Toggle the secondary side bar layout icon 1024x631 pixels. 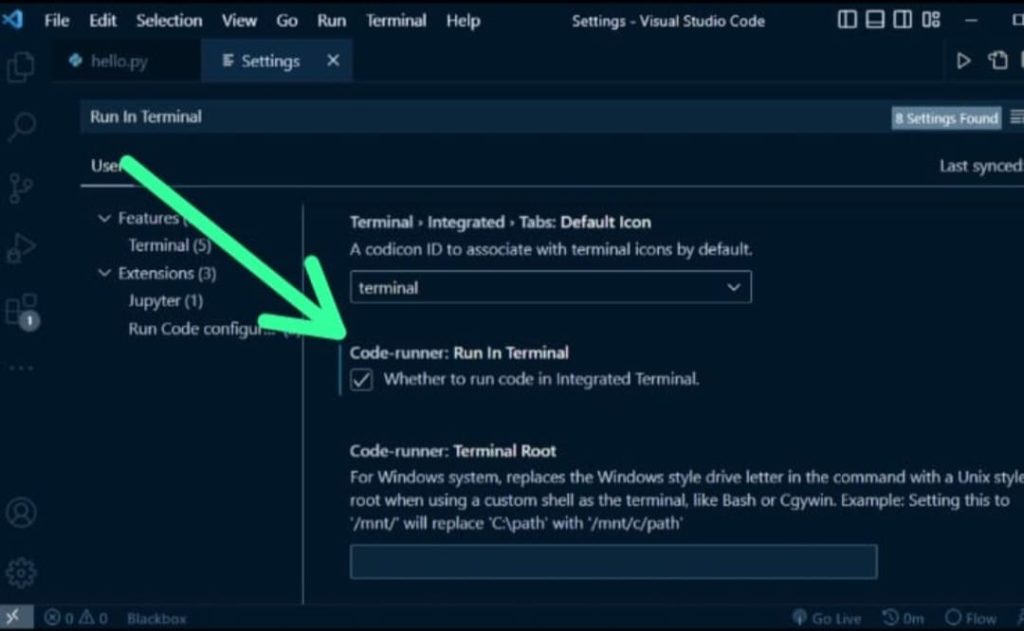[x=903, y=20]
